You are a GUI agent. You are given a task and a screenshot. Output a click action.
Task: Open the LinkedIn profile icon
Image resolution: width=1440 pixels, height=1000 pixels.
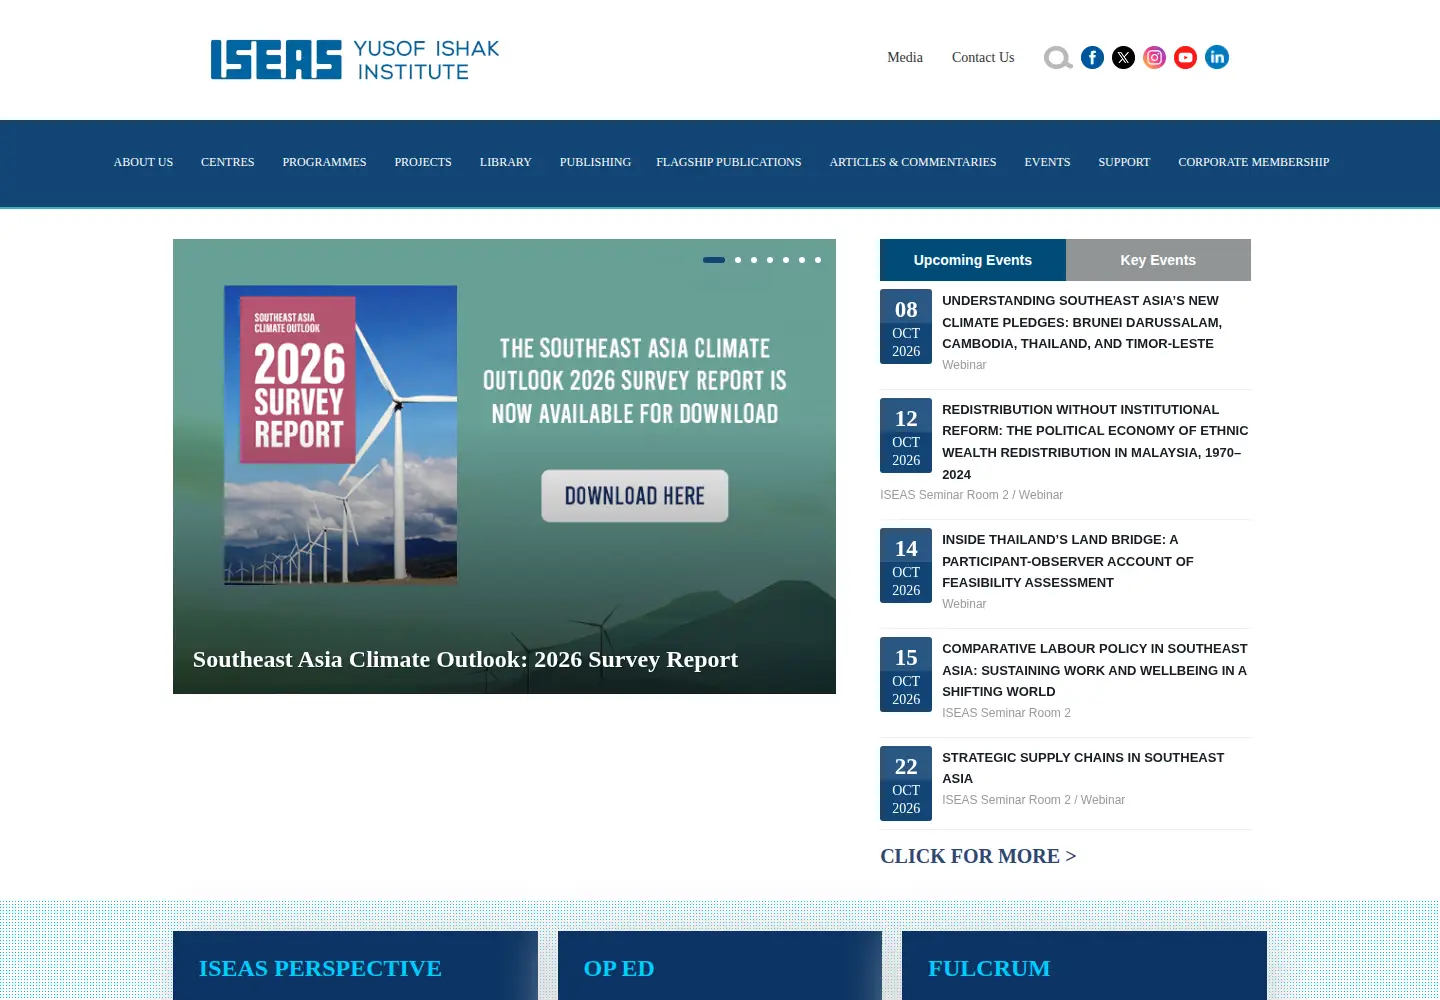[1217, 58]
